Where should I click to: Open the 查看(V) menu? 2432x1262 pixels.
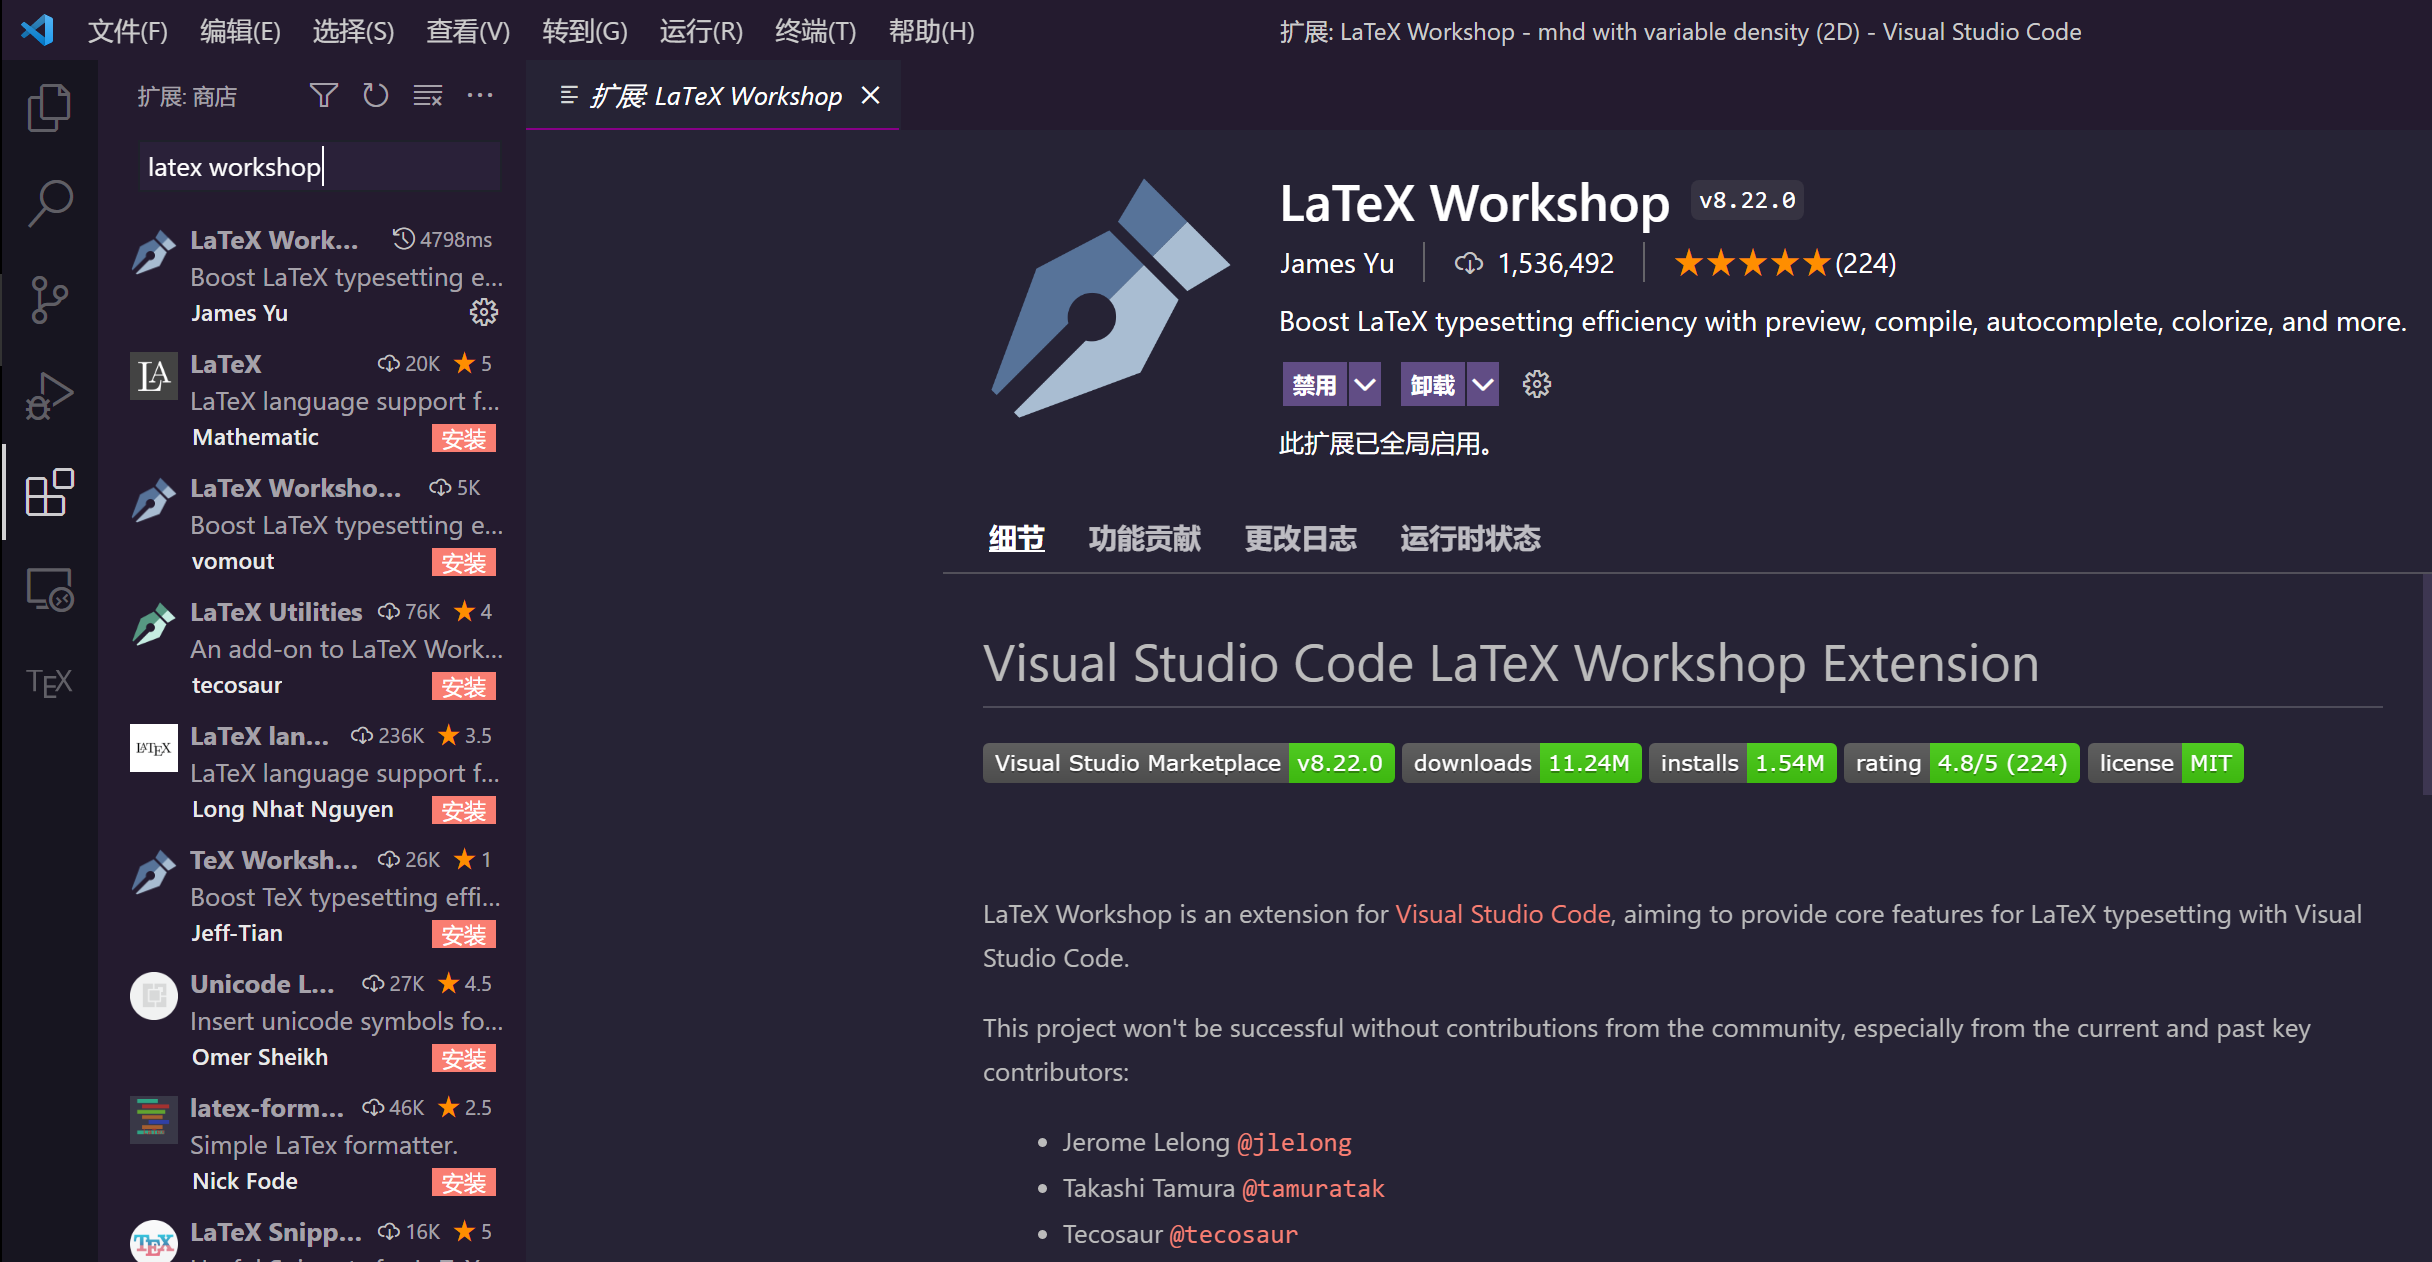tap(467, 31)
